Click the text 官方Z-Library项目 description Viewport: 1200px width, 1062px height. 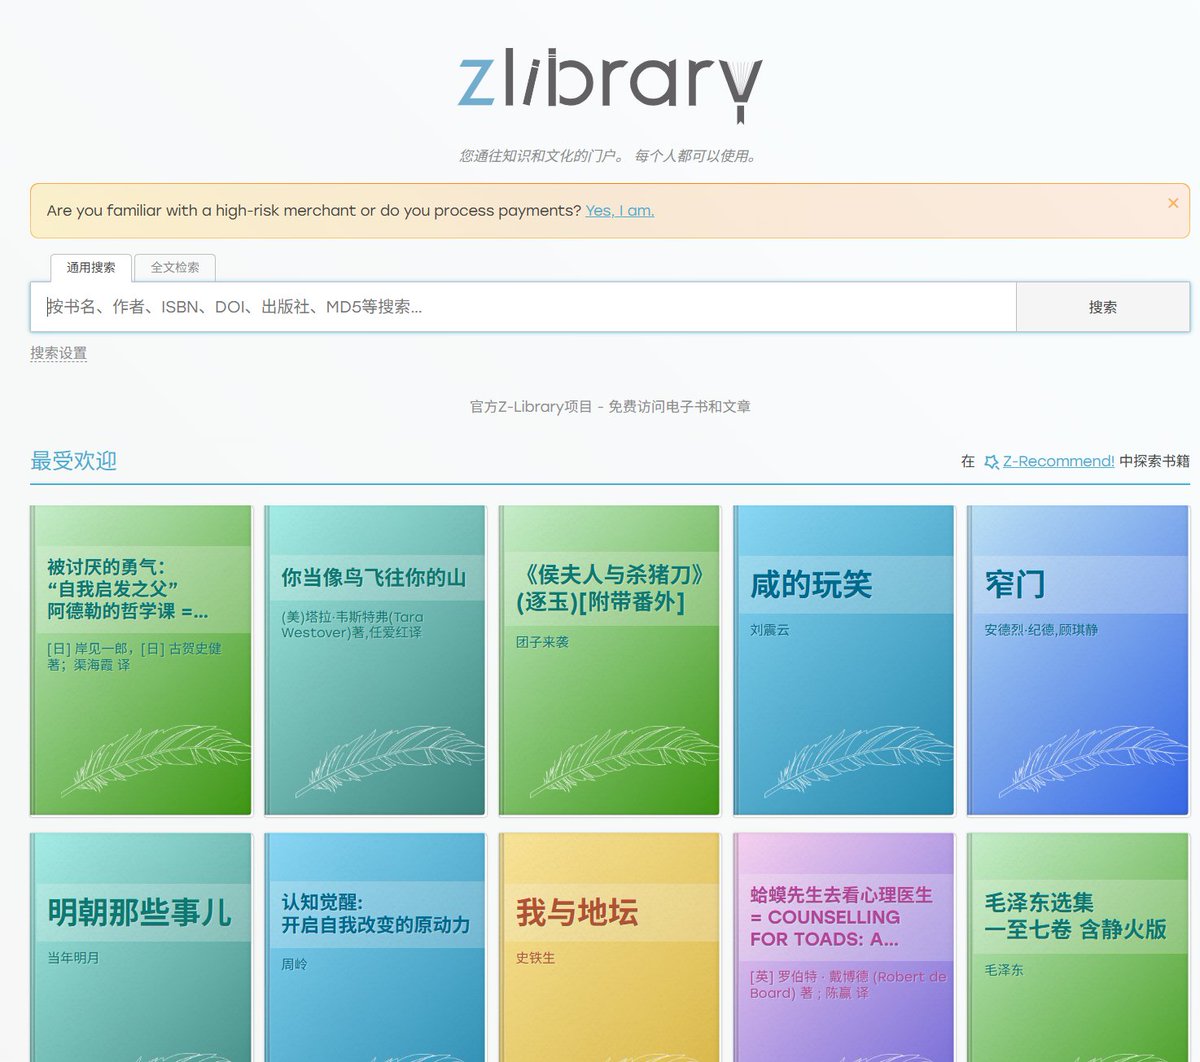[x=610, y=407]
